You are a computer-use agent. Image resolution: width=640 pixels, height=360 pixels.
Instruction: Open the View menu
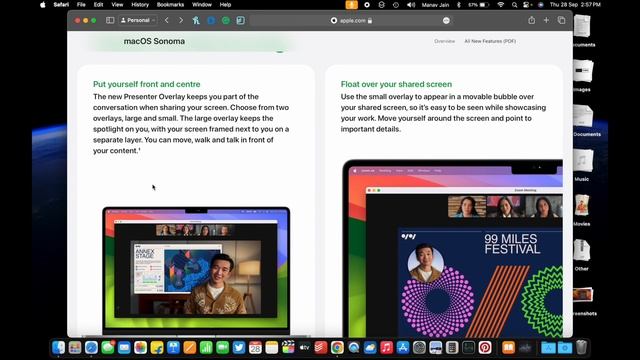[117, 4]
